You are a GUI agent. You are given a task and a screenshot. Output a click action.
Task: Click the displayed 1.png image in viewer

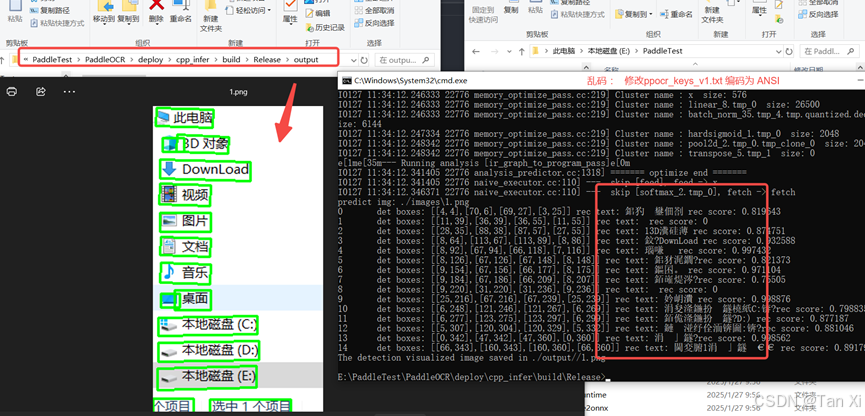237,258
